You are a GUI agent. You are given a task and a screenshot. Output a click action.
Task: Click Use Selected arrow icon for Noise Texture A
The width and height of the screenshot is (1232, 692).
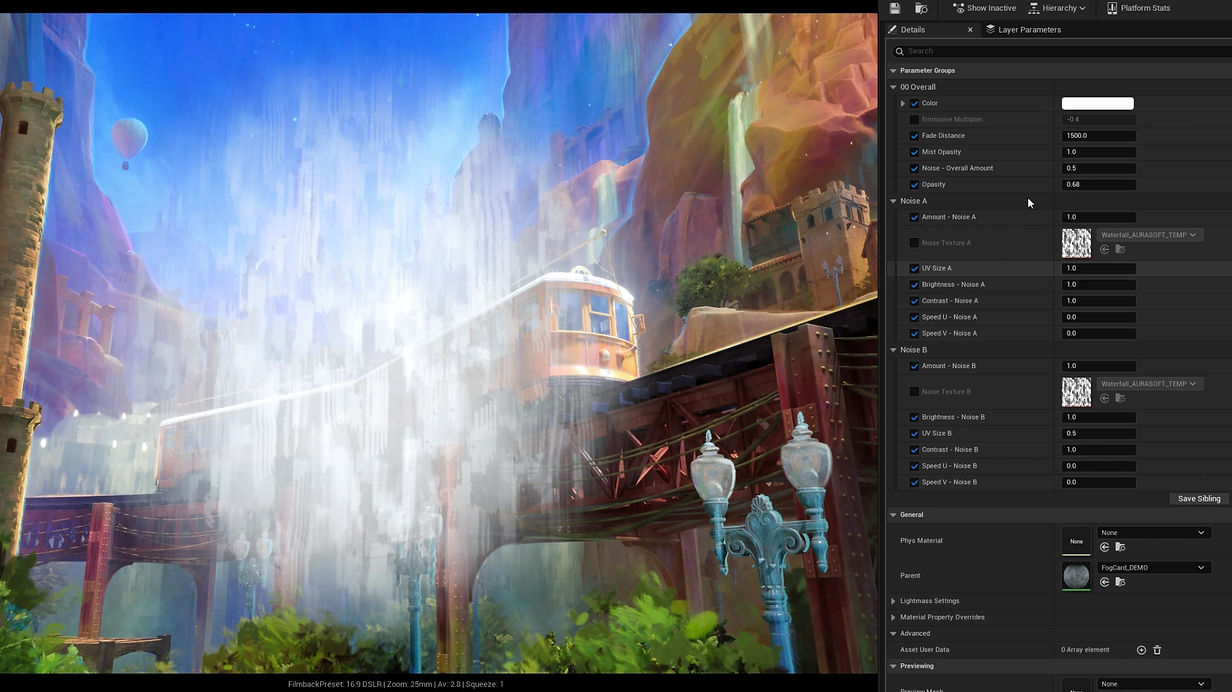coord(1105,249)
